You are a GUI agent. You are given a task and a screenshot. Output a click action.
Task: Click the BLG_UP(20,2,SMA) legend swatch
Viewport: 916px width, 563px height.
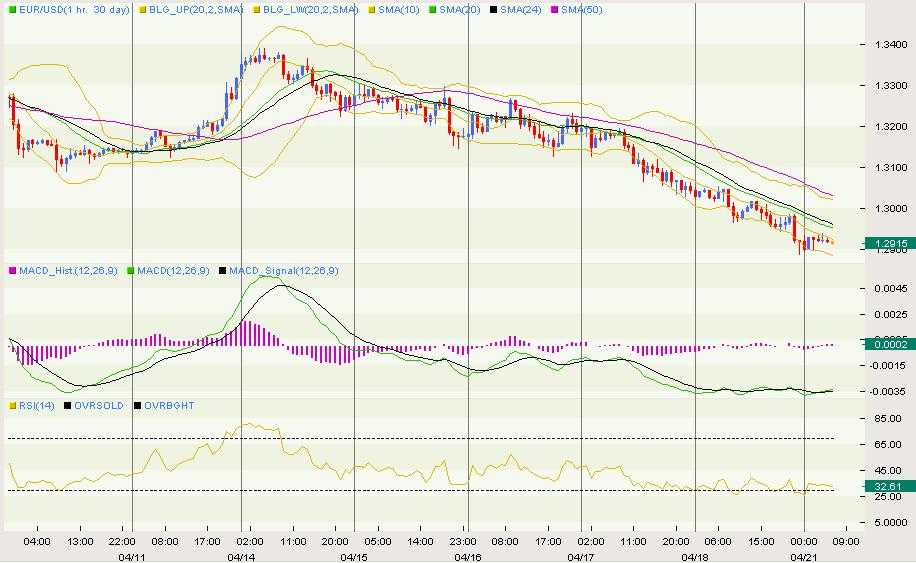tap(143, 10)
